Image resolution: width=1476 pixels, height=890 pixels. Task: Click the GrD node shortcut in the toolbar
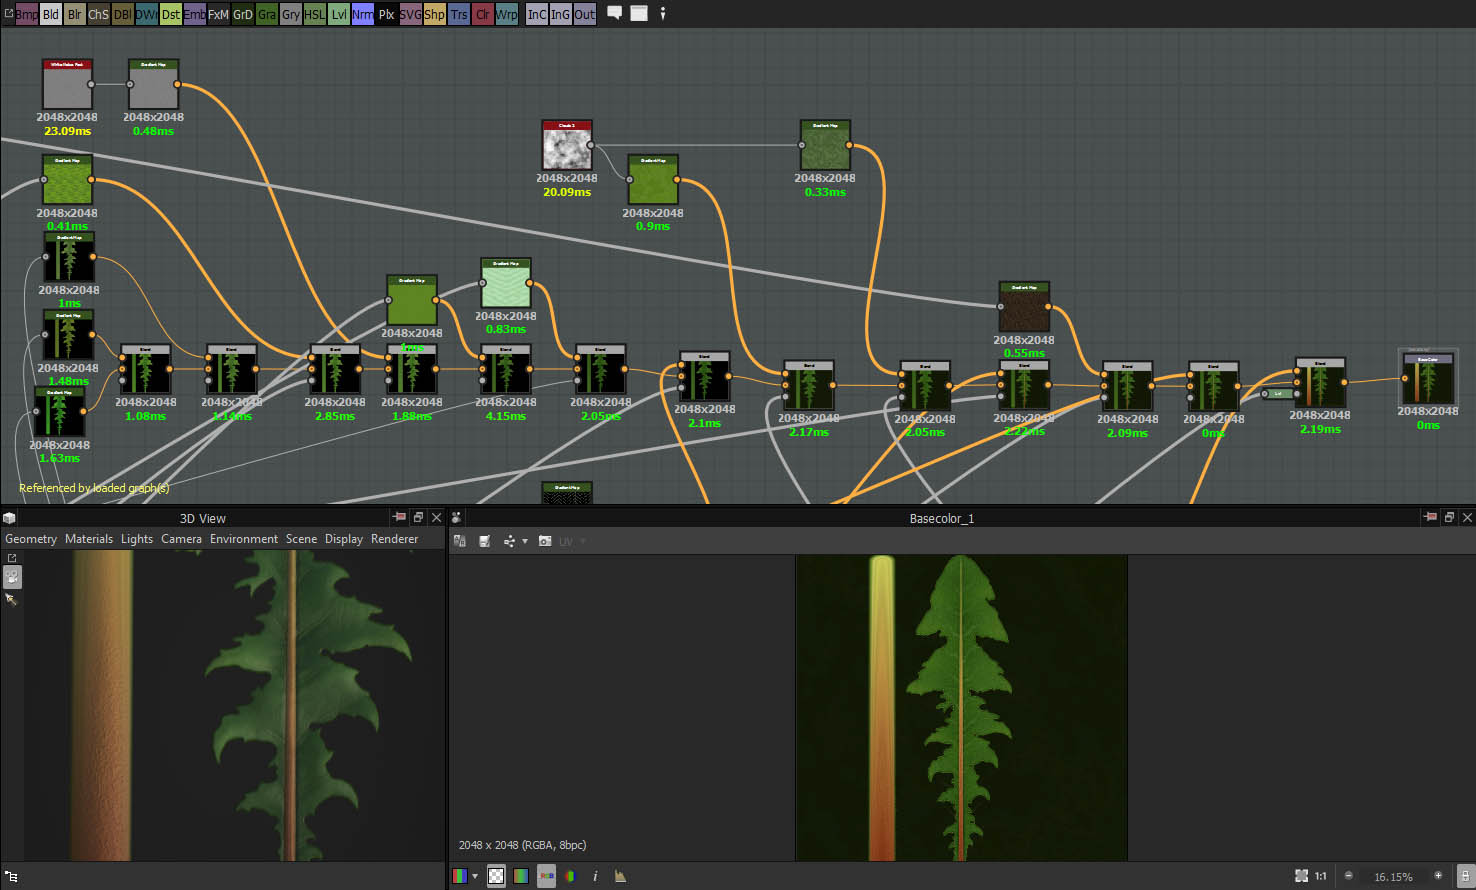tap(243, 14)
